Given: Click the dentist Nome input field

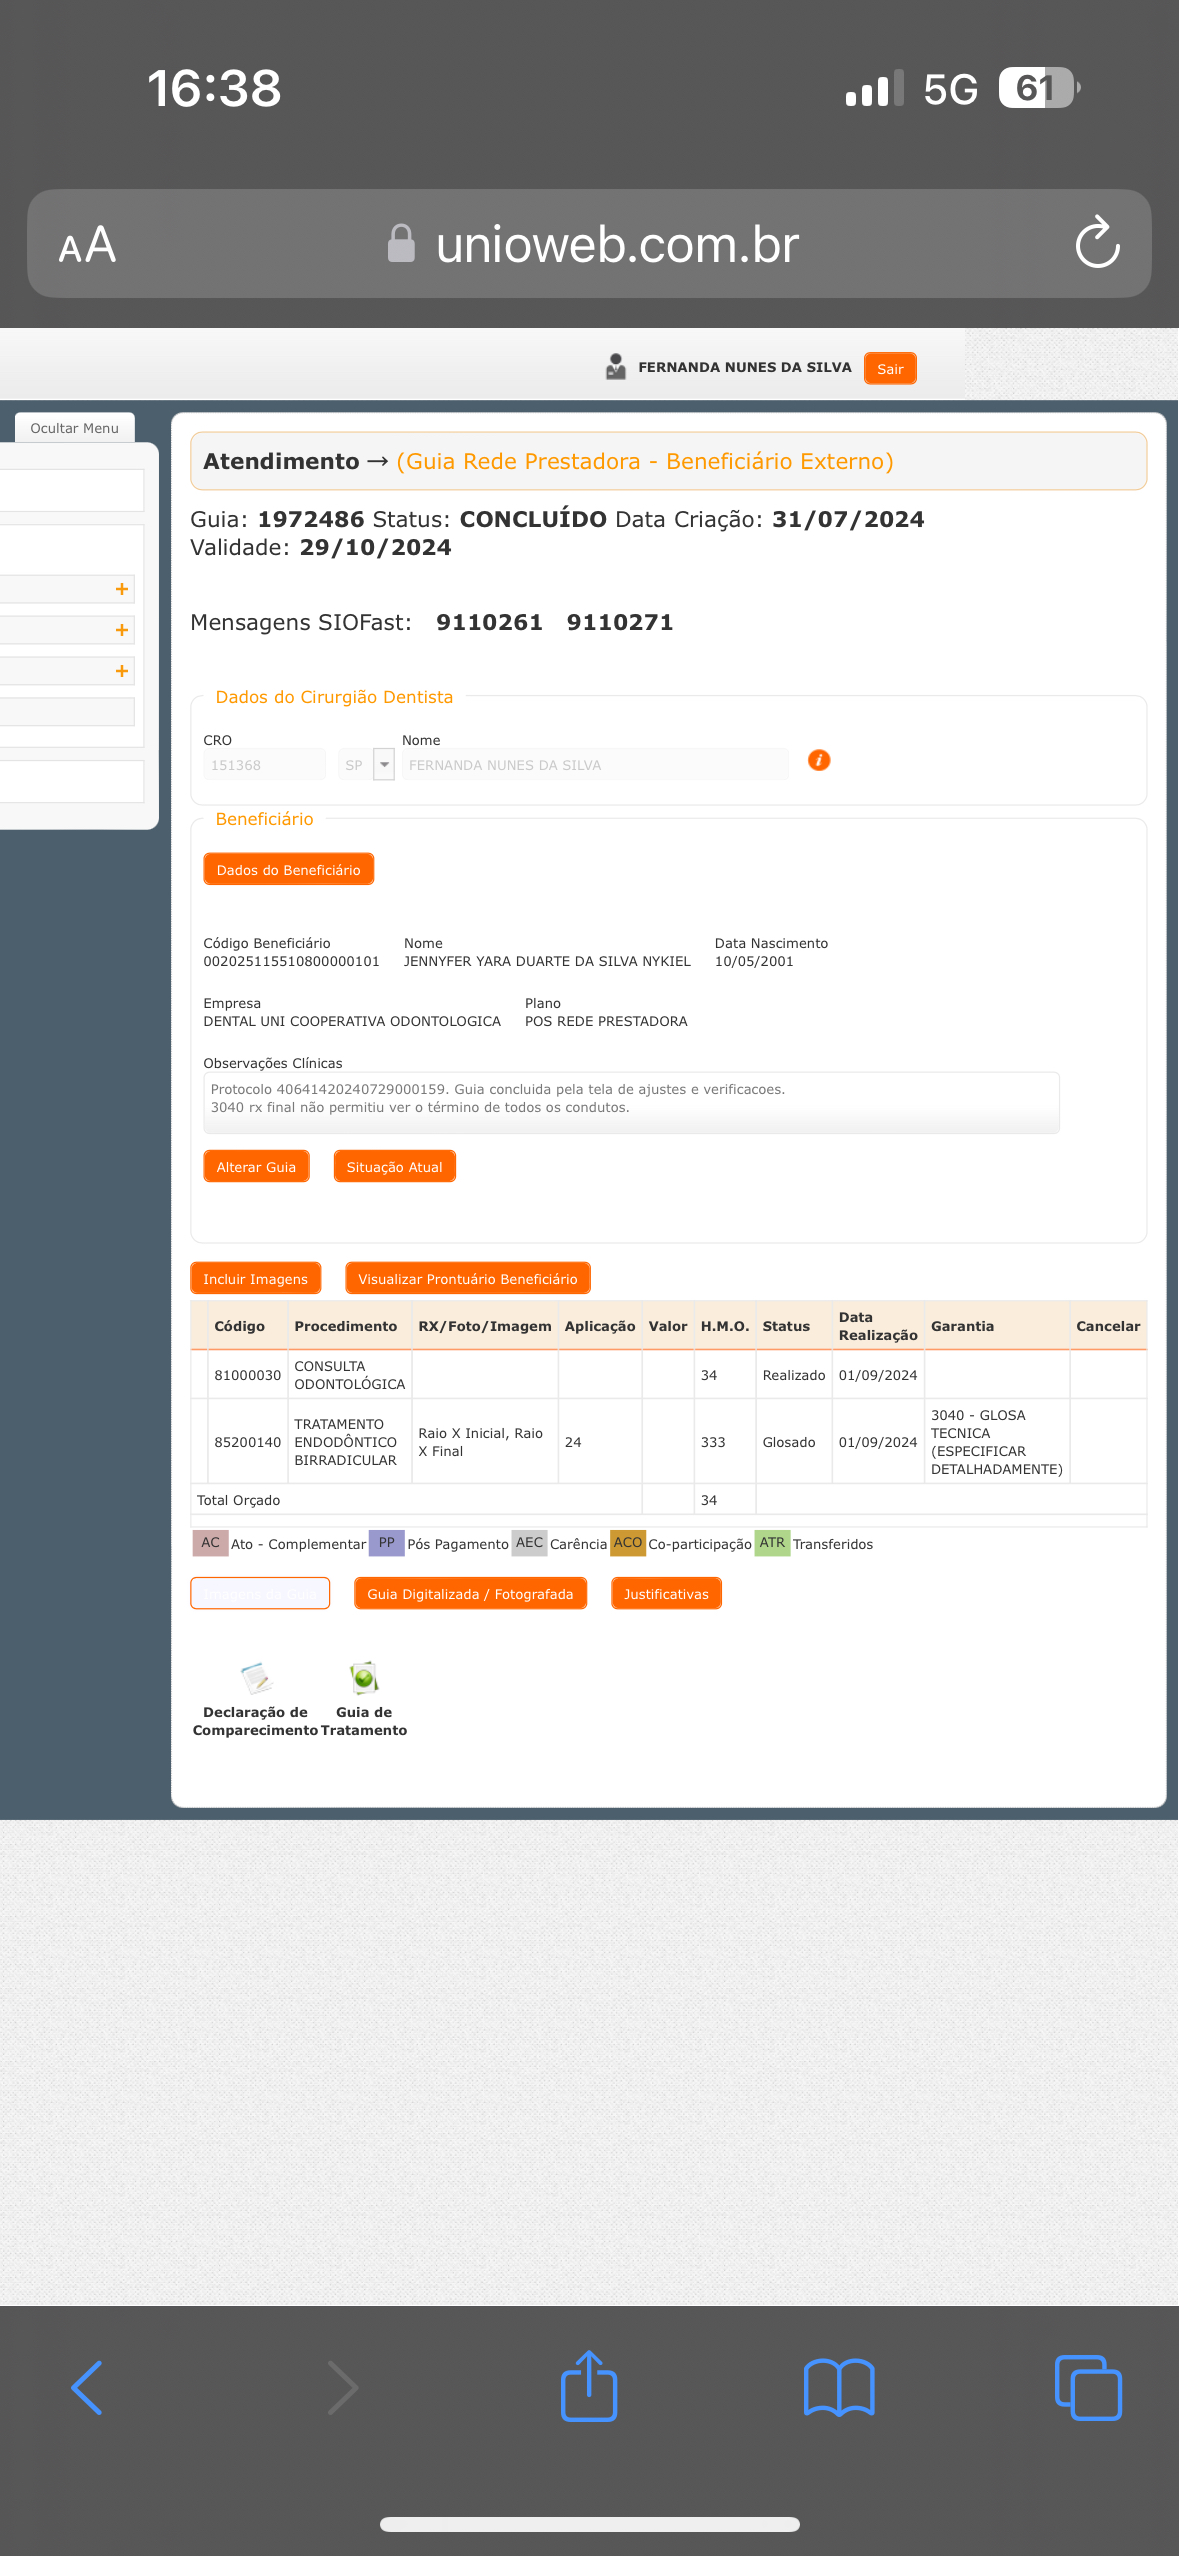Looking at the screenshot, I should (x=595, y=764).
